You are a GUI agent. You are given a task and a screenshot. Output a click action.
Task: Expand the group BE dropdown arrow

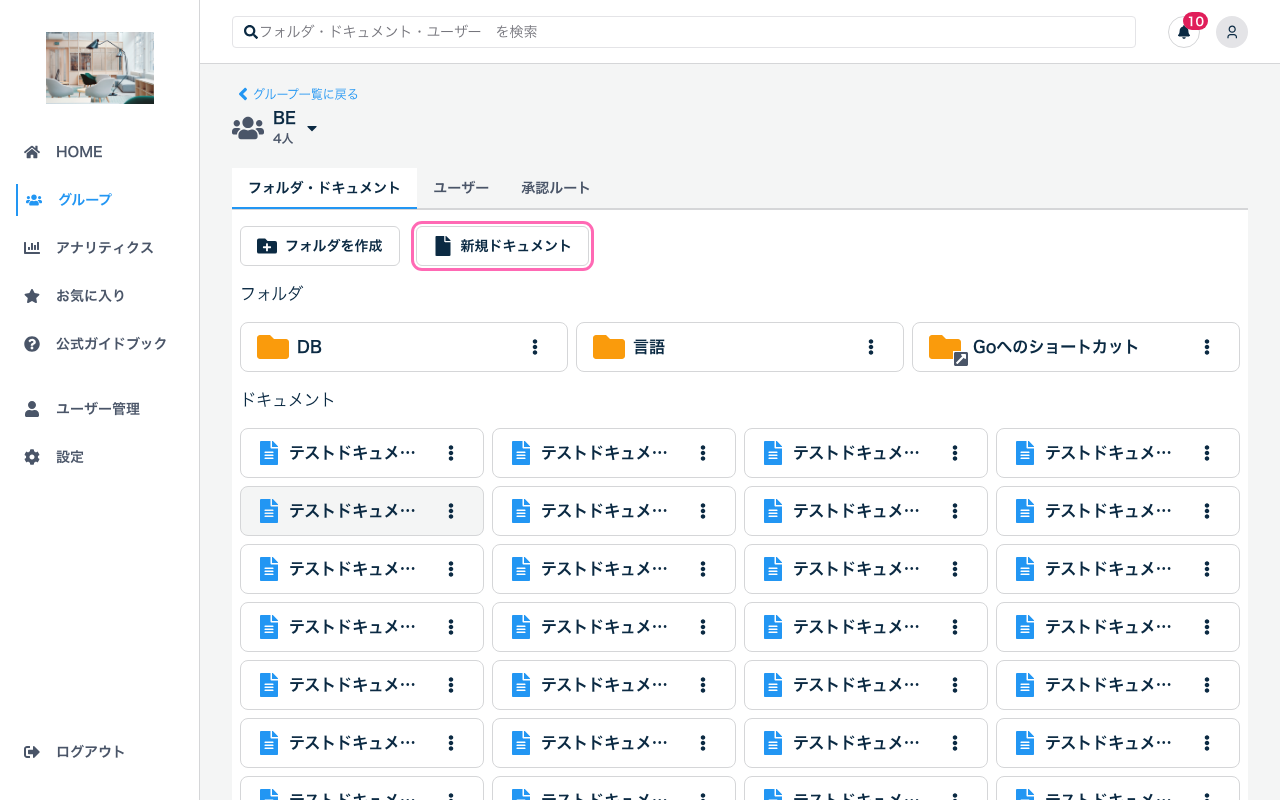click(x=311, y=128)
